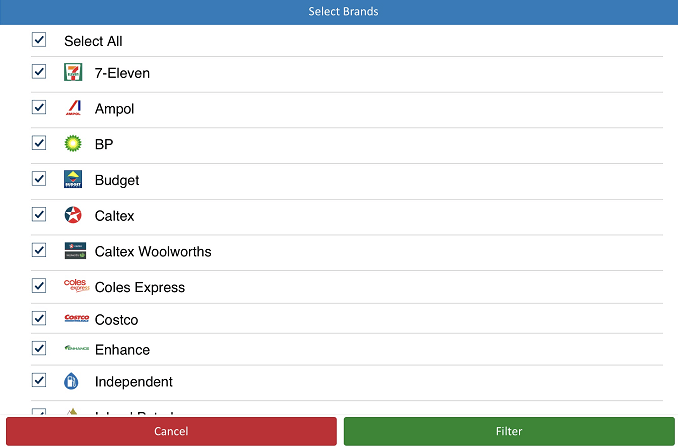Click the Coles Express label text
The image size is (678, 447).
[x=140, y=287]
